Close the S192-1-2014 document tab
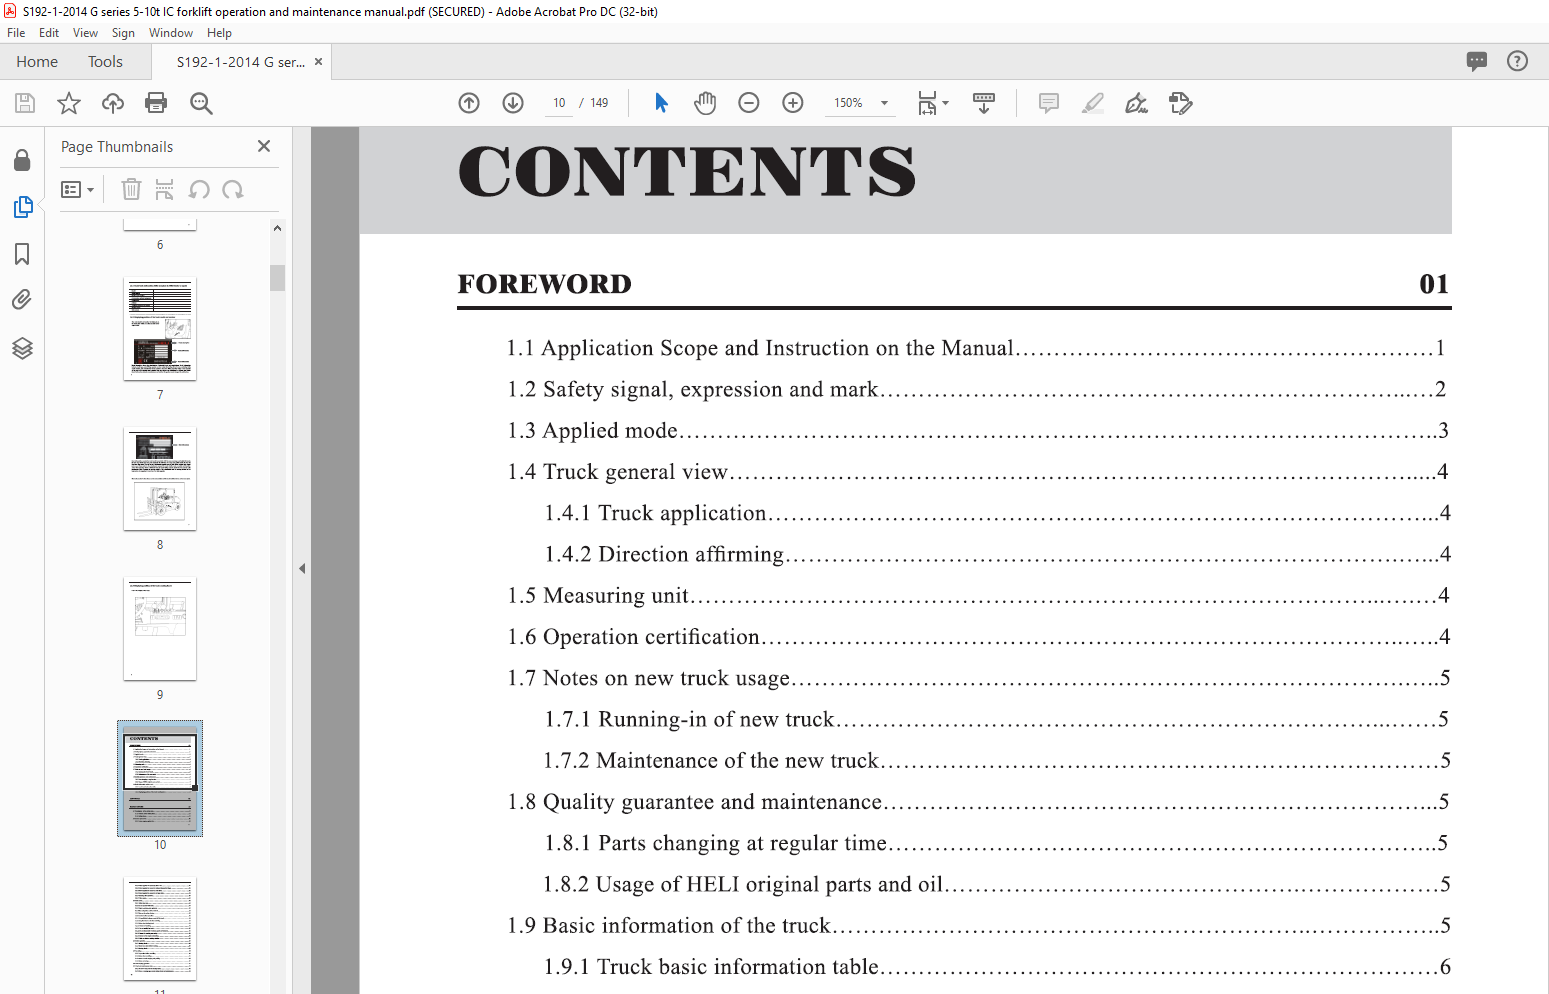Viewport: 1549px width, 994px height. point(318,62)
